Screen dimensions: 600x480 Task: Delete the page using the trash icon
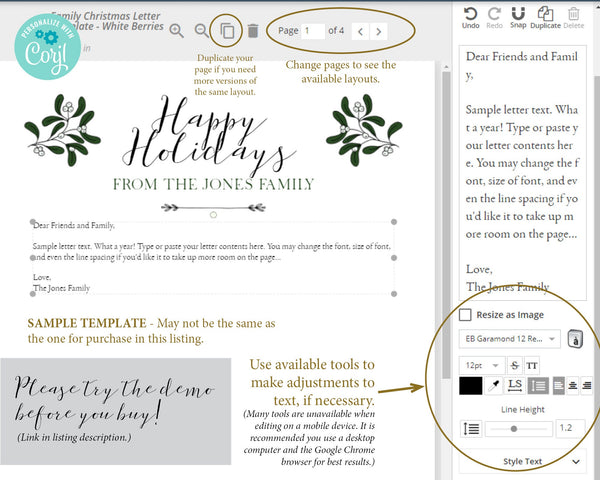[253, 31]
